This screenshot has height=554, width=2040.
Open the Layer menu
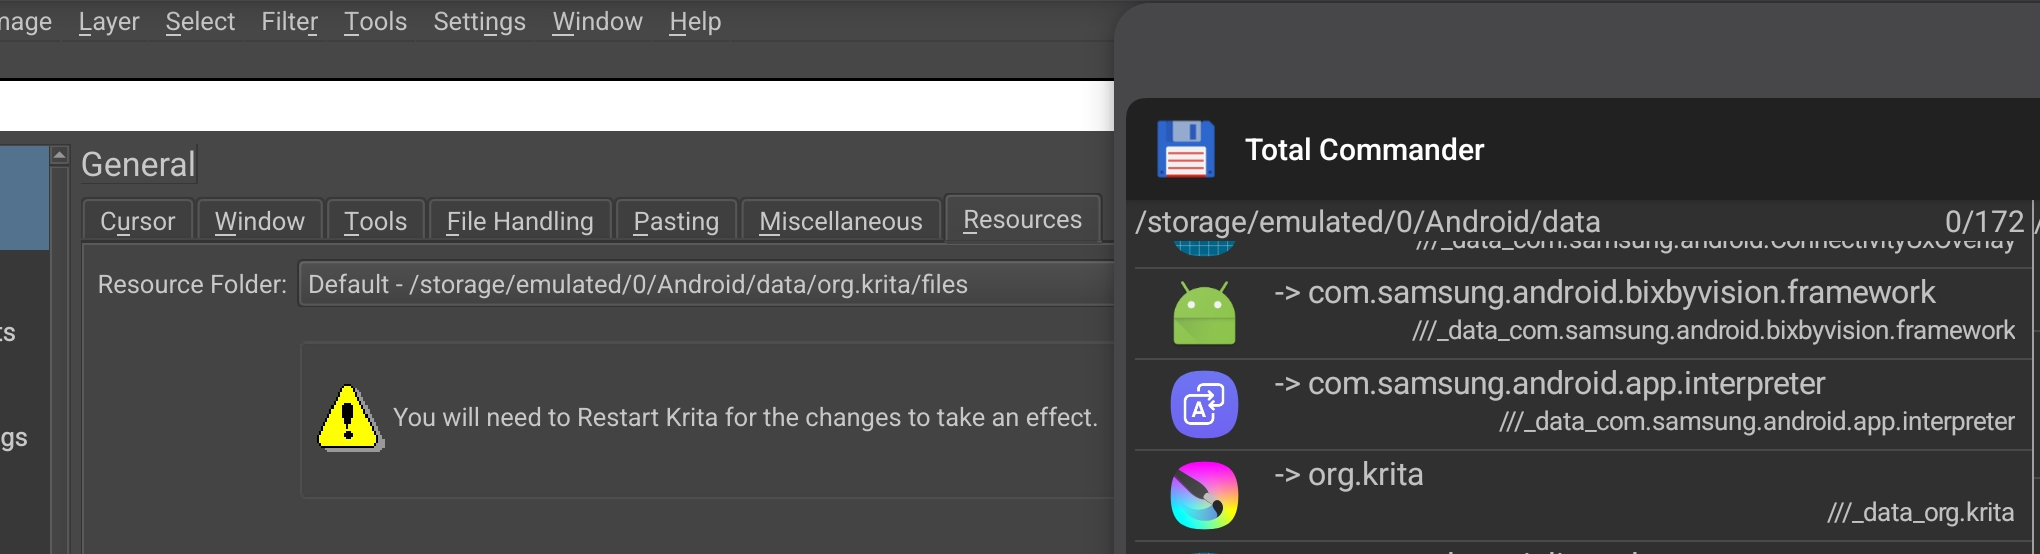pyautogui.click(x=109, y=22)
